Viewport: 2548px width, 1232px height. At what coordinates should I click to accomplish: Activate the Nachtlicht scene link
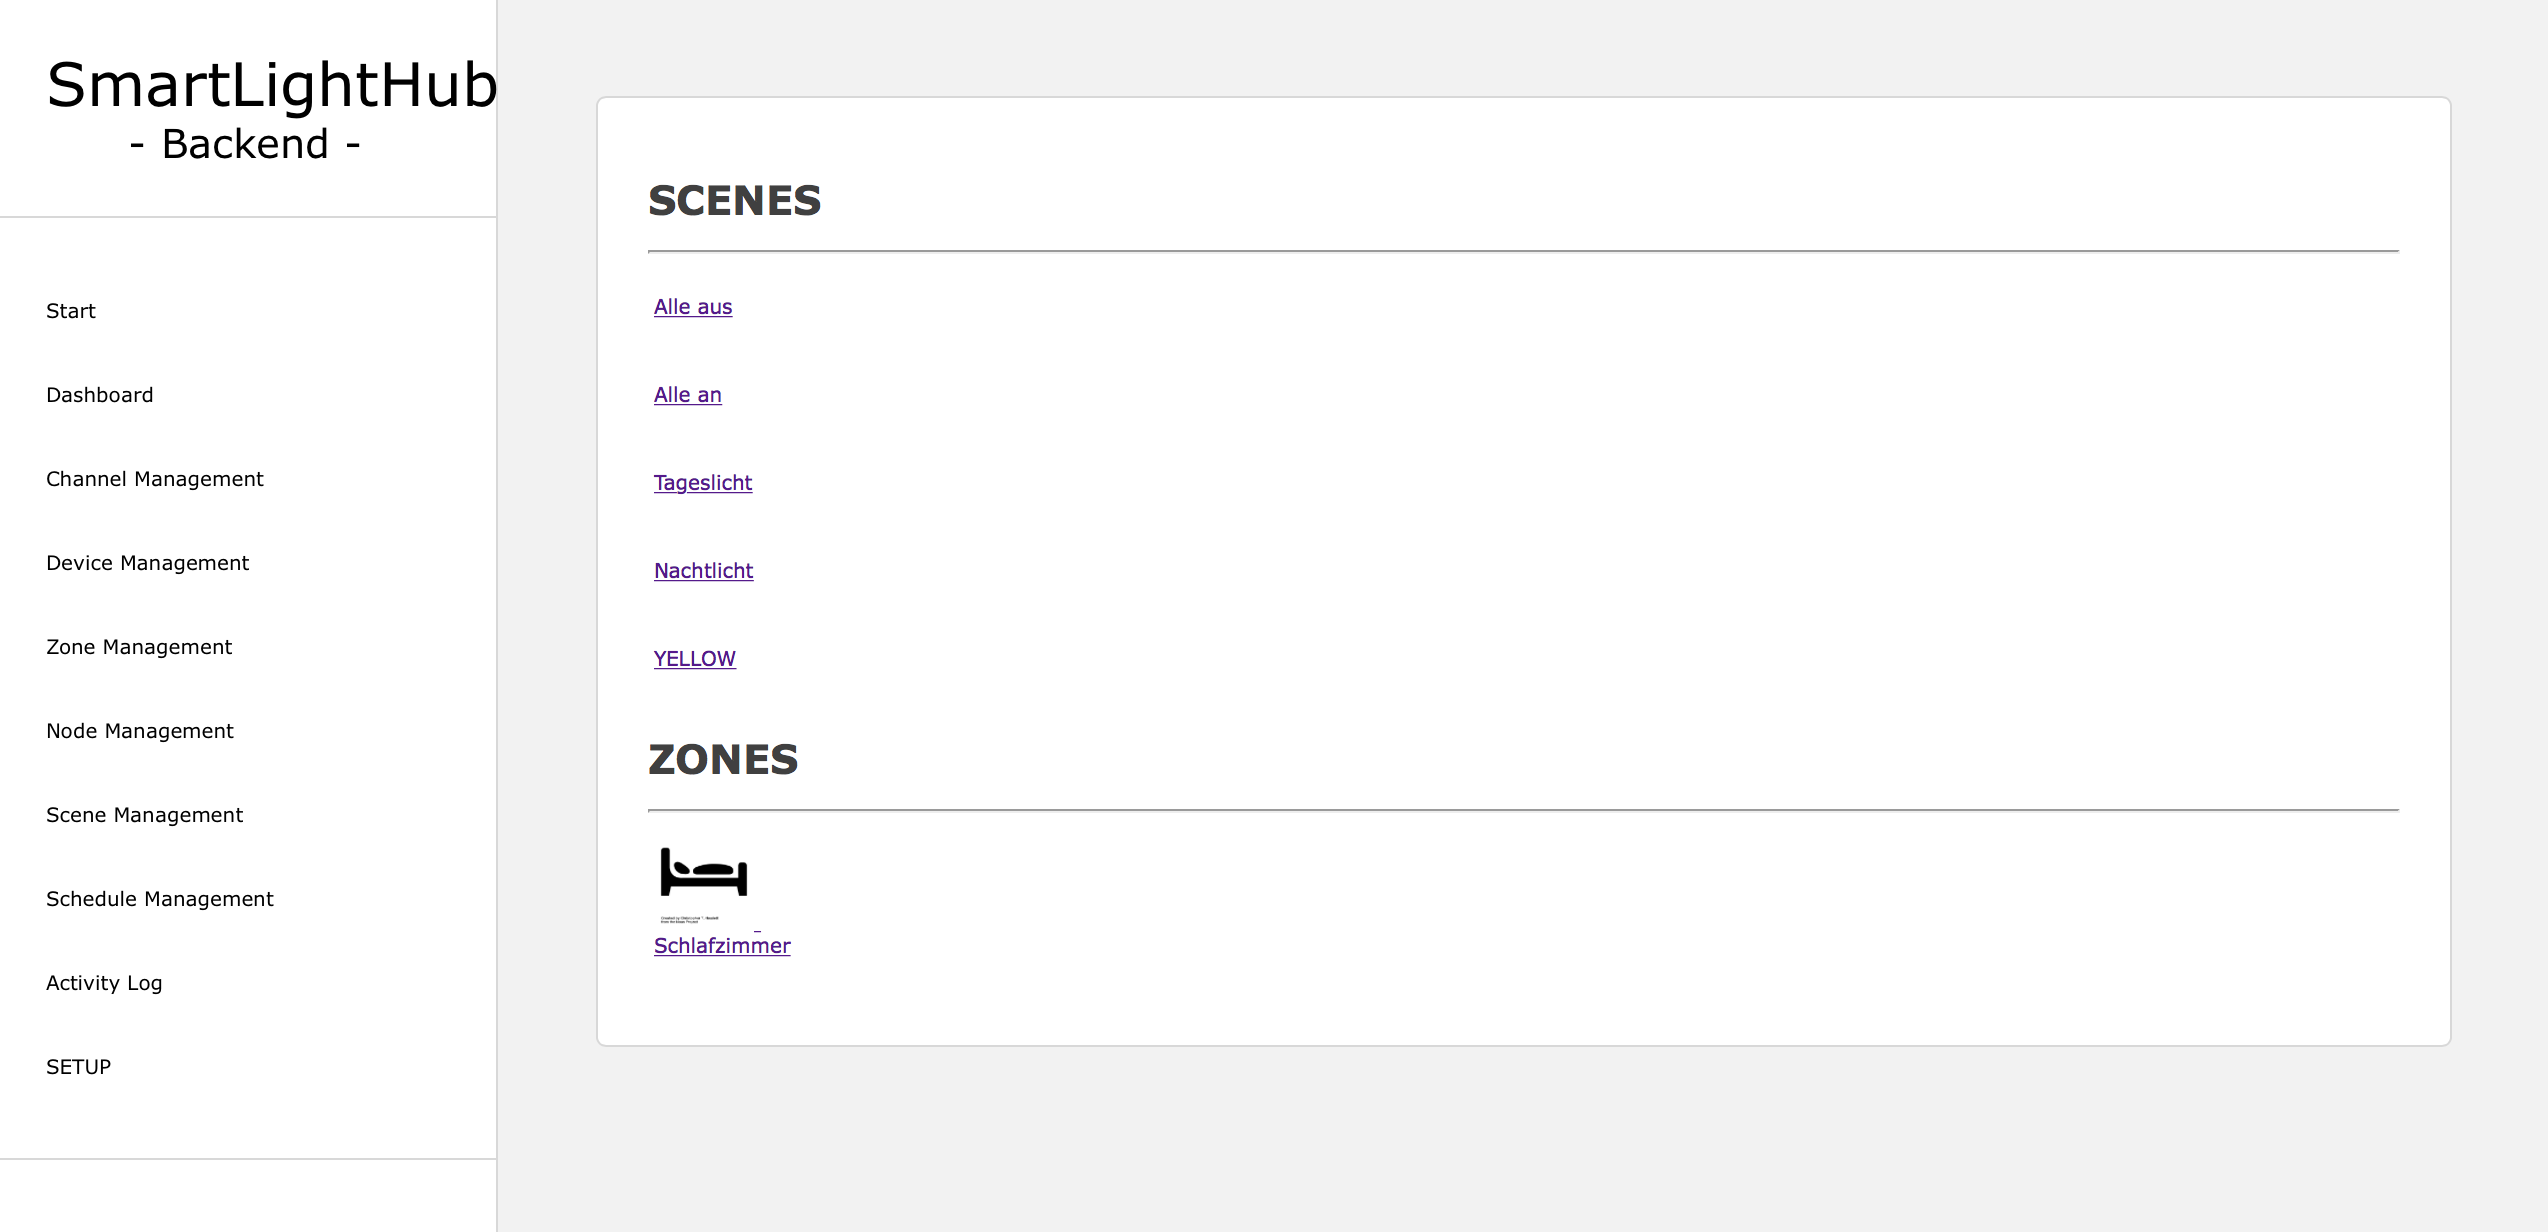click(704, 571)
